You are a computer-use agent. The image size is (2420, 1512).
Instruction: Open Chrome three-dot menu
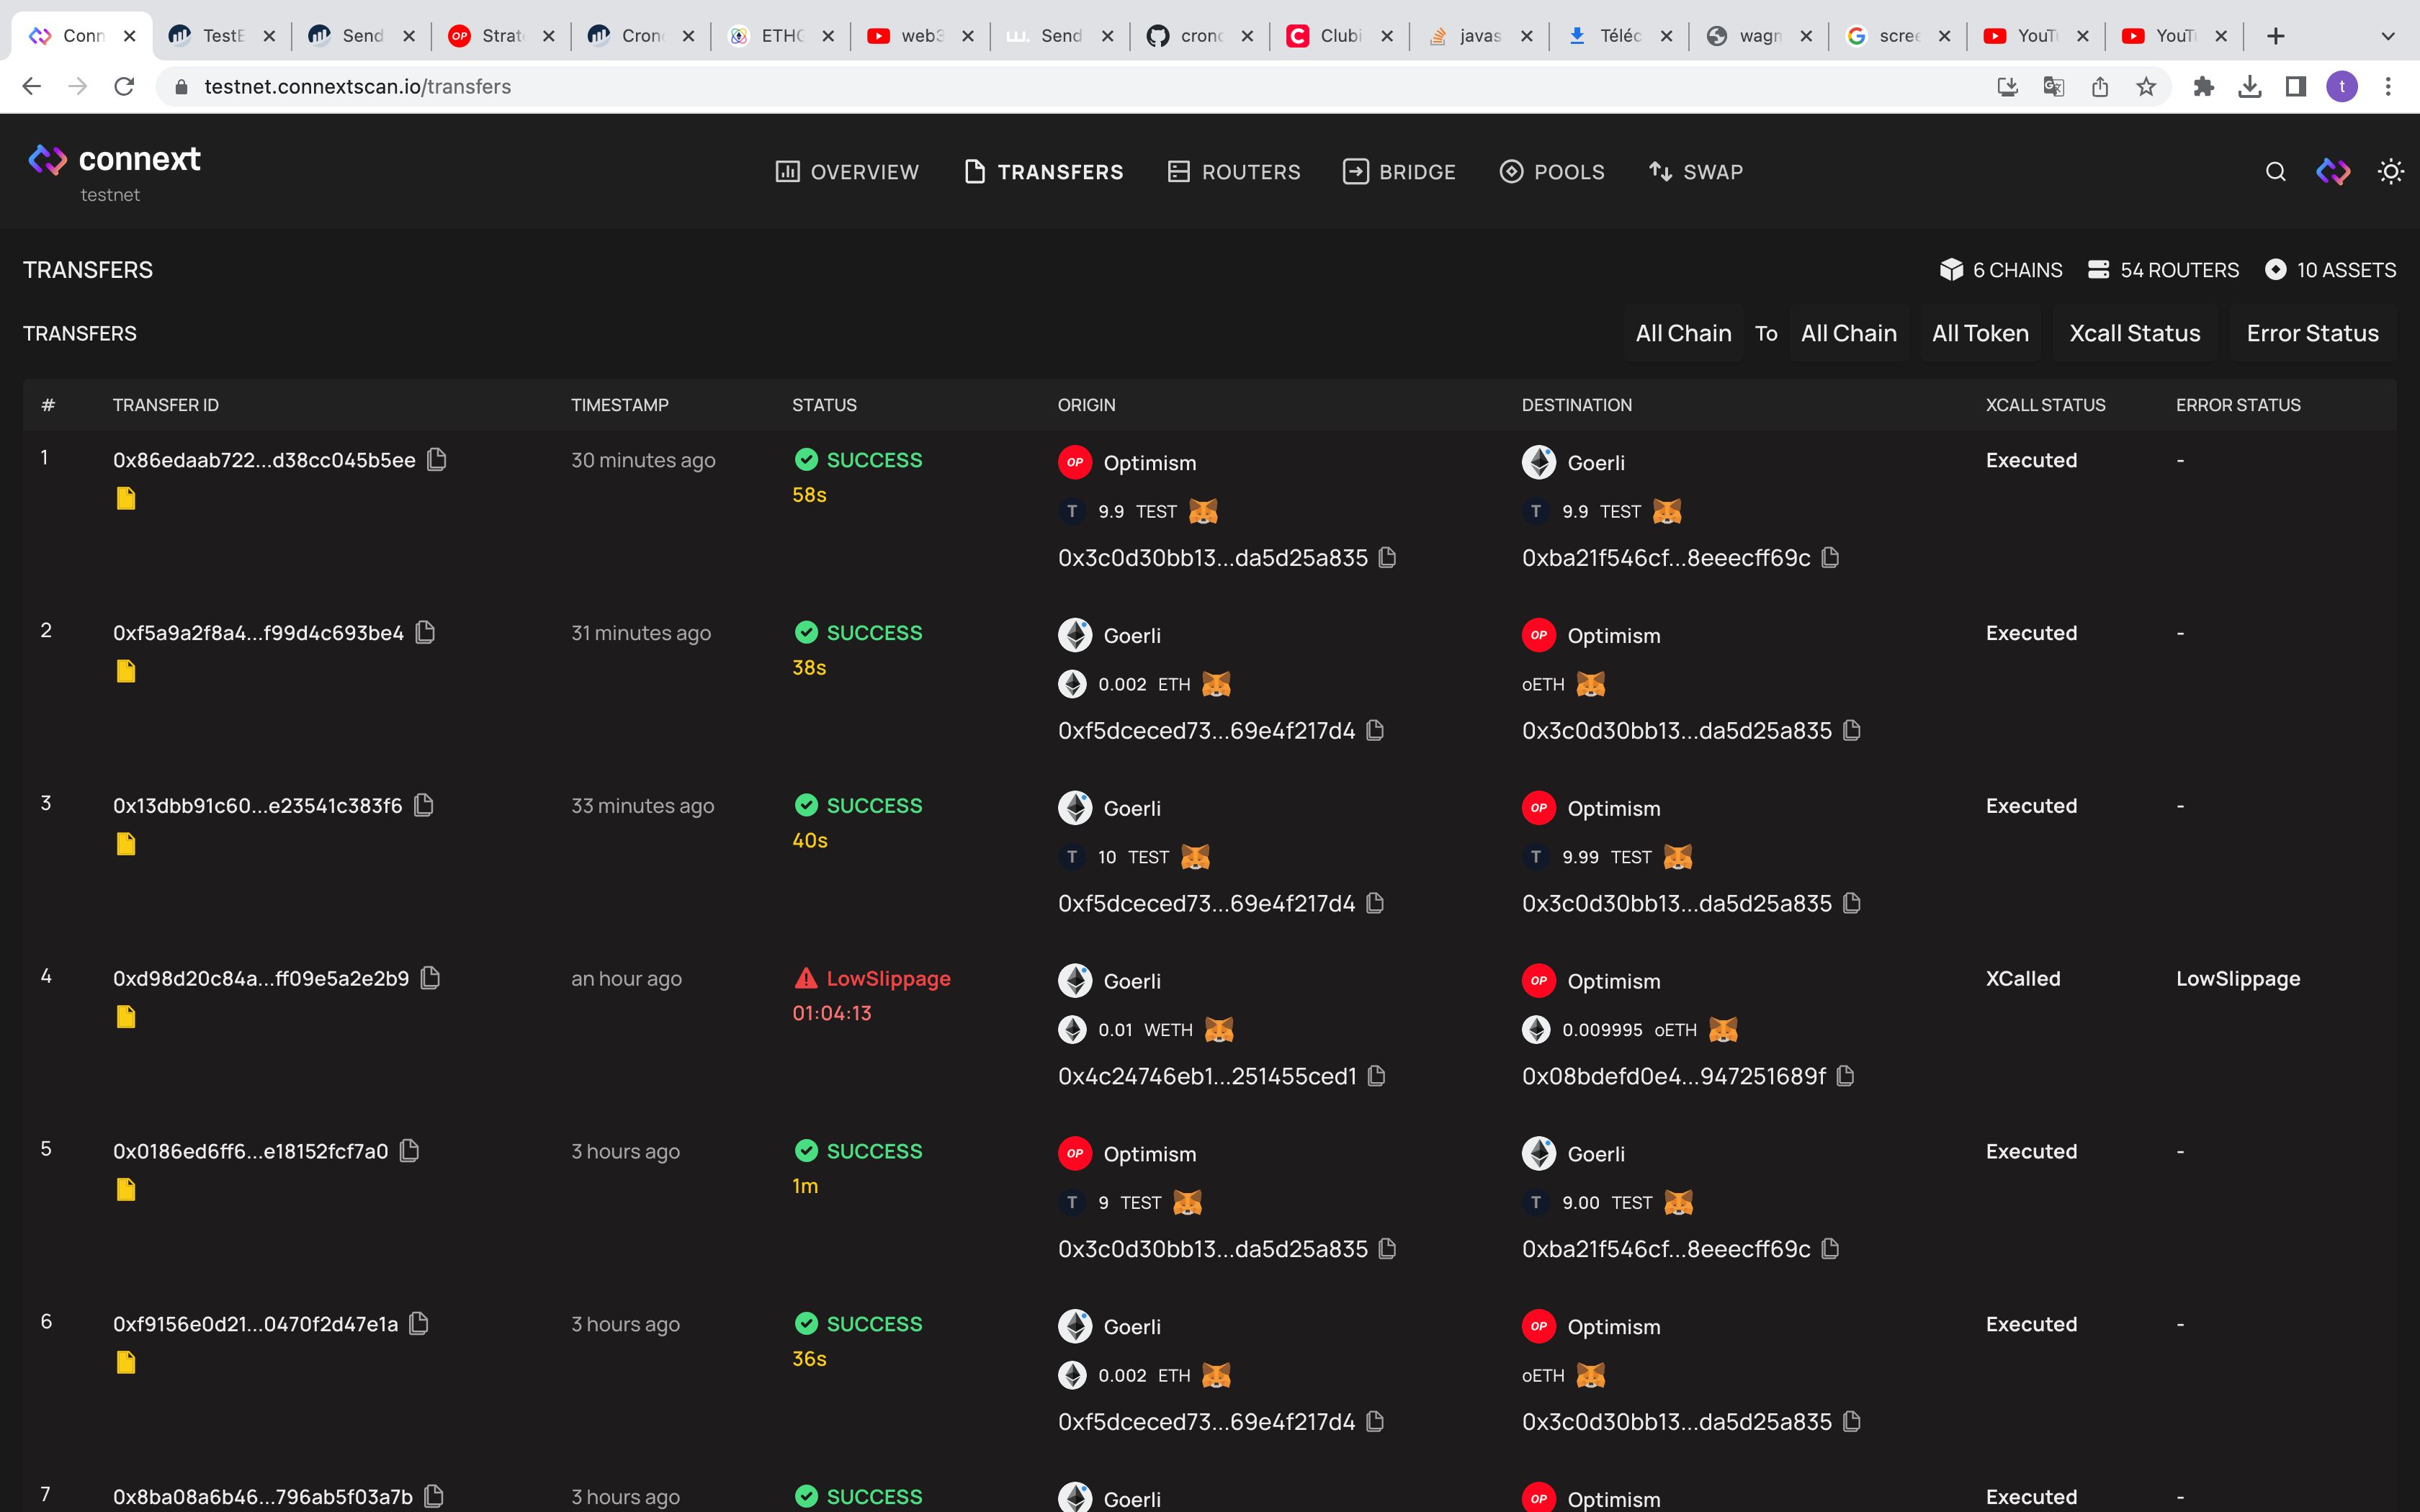(2388, 87)
